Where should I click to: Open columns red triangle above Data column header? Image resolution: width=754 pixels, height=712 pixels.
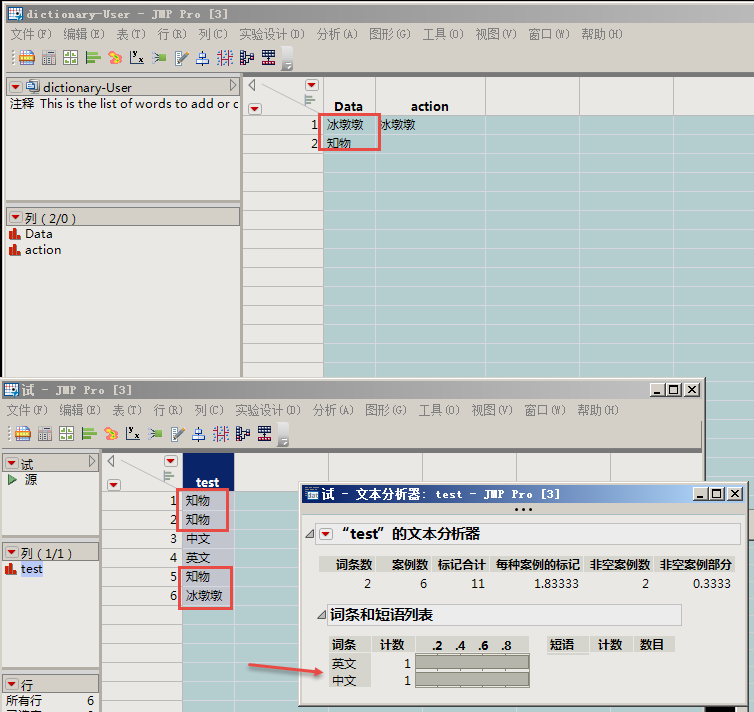(x=312, y=85)
